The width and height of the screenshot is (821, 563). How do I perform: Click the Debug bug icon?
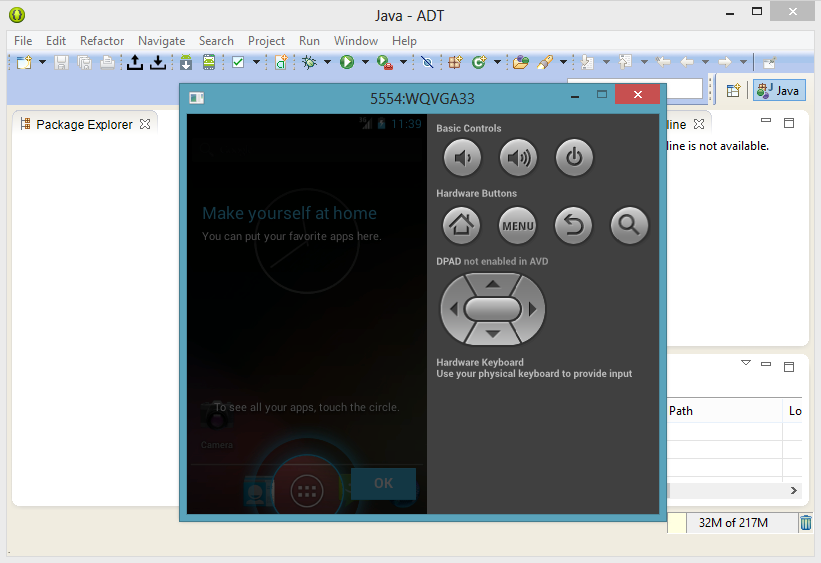click(309, 62)
